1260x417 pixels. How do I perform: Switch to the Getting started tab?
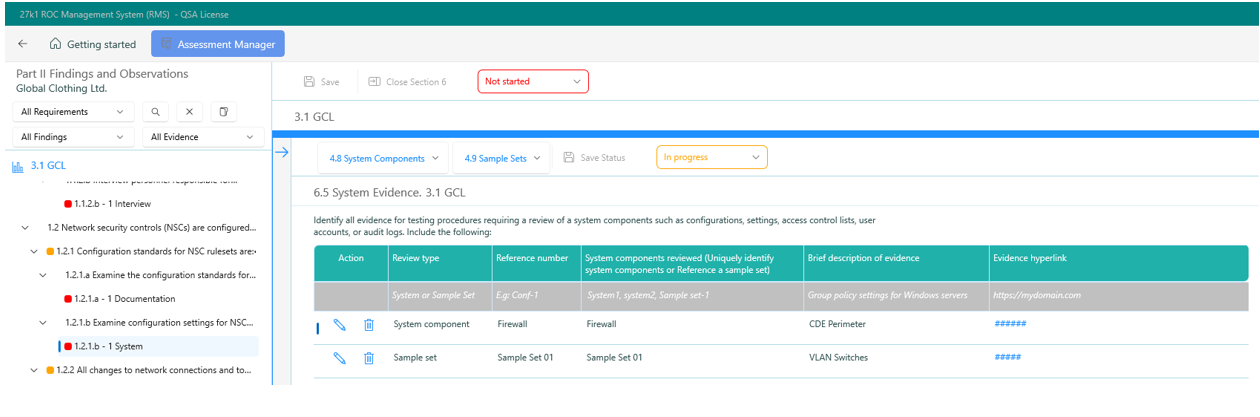click(x=92, y=44)
